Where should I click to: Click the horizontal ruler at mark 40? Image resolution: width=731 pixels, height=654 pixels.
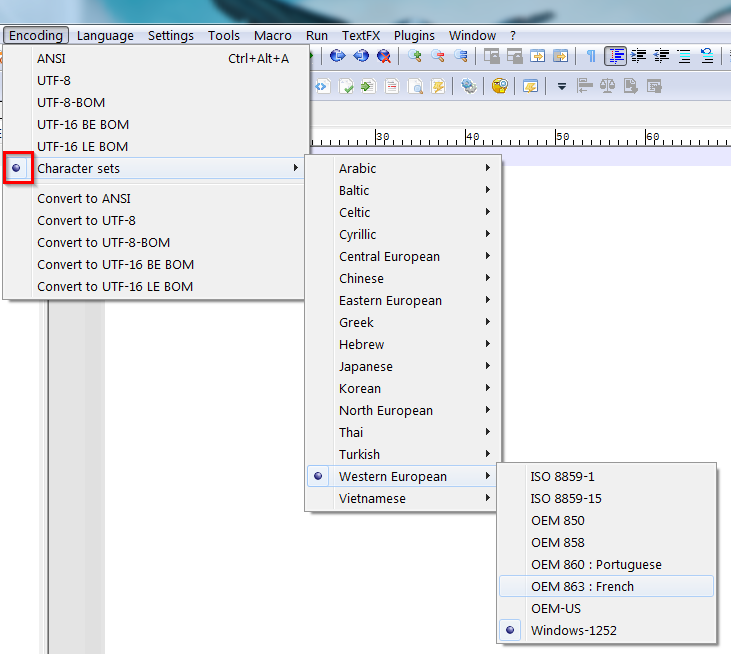click(473, 137)
